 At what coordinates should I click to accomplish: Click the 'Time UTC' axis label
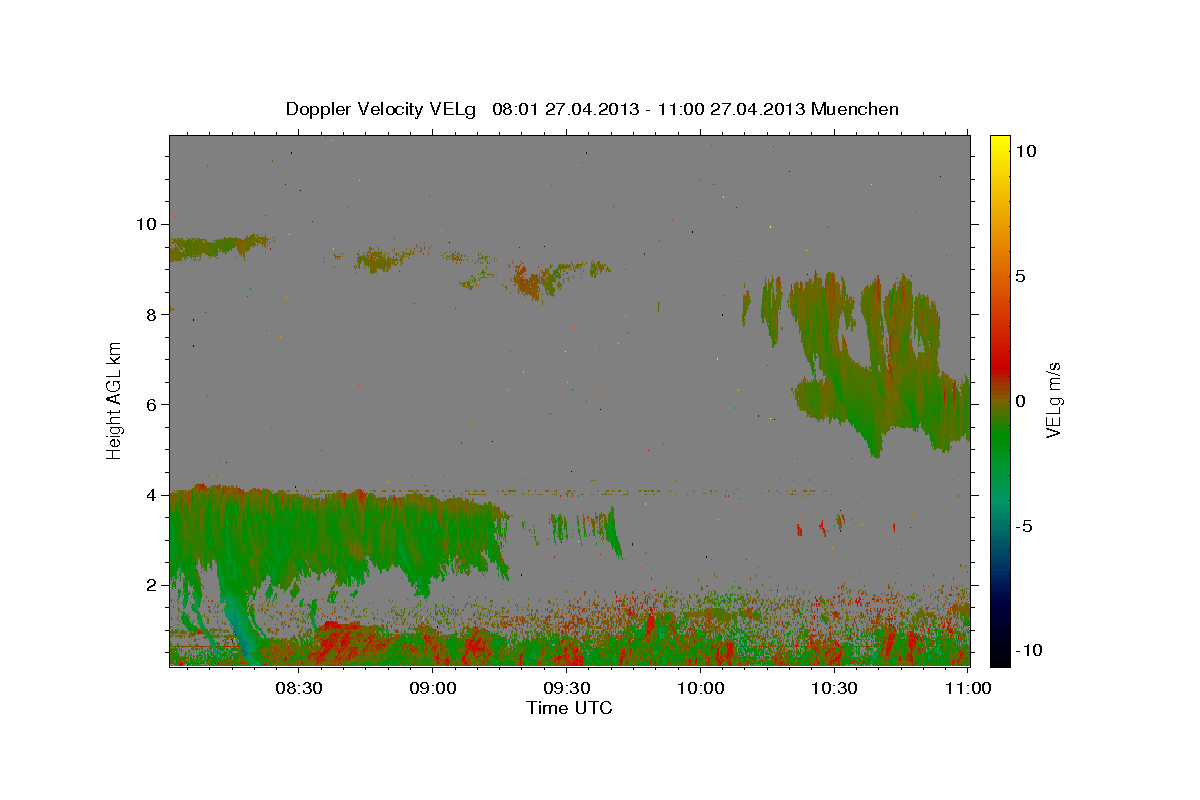(569, 708)
